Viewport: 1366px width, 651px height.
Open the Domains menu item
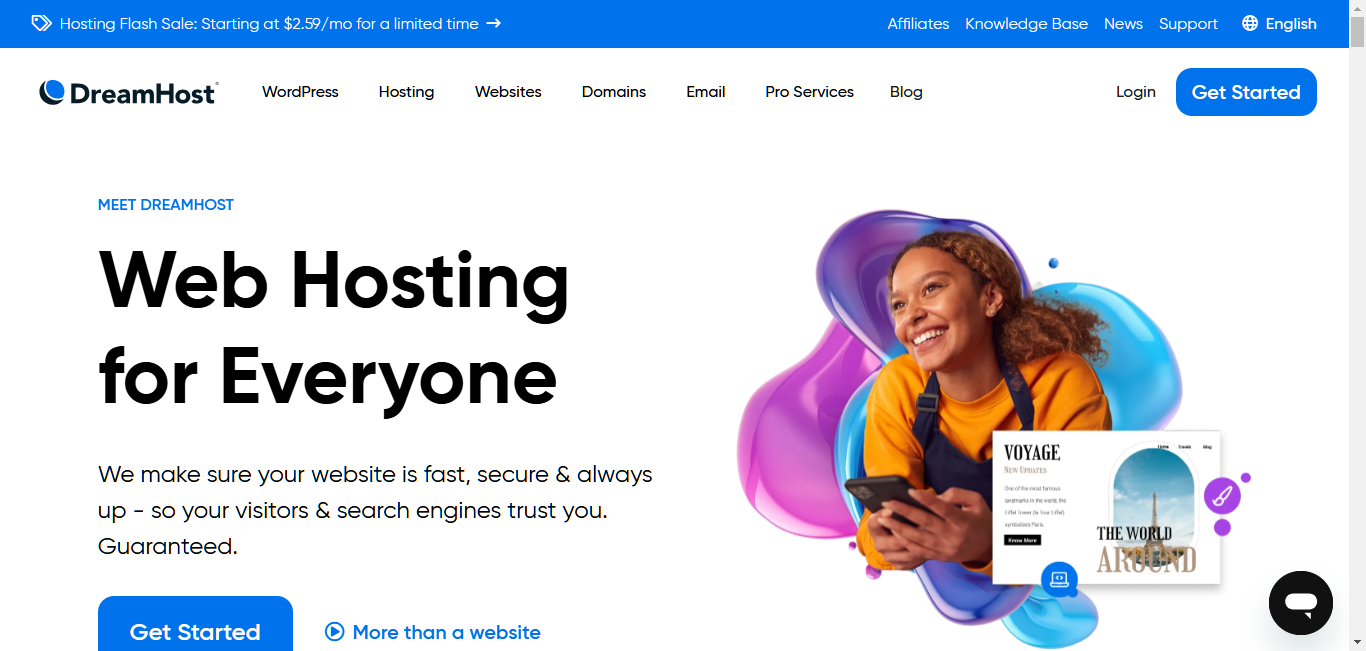pos(614,92)
